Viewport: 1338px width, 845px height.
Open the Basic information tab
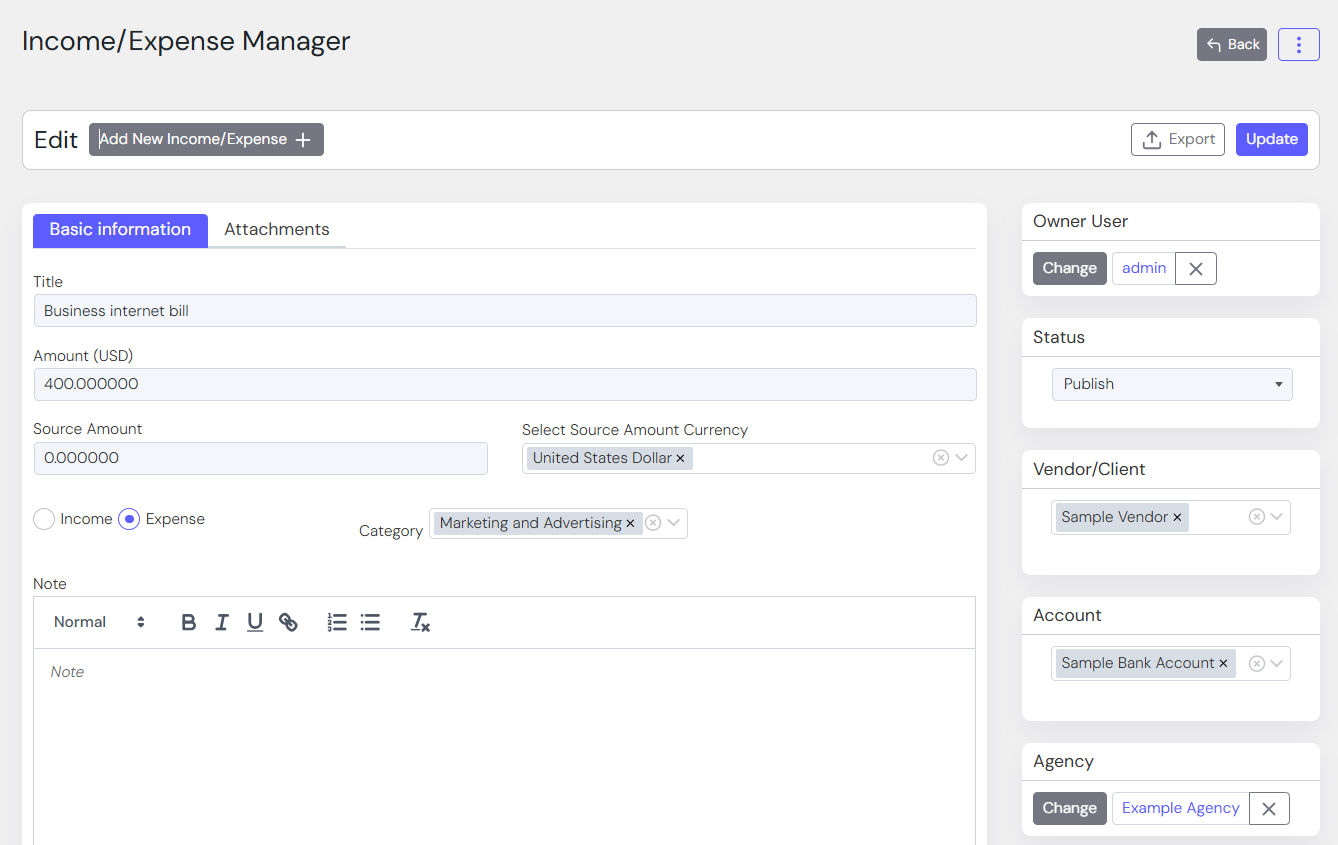click(x=120, y=230)
